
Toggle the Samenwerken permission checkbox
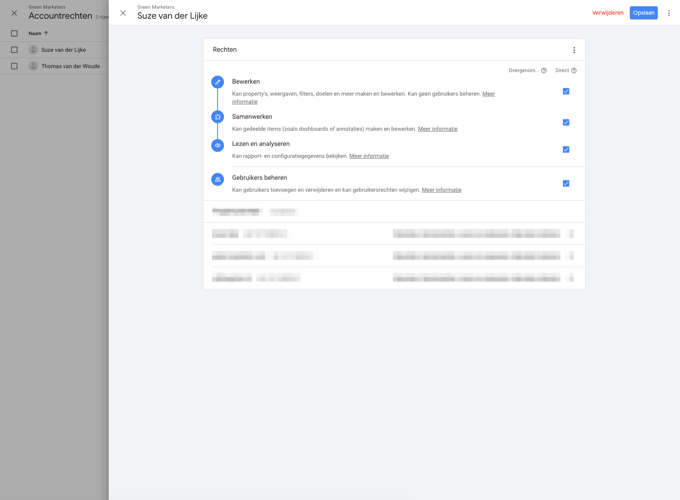566,122
